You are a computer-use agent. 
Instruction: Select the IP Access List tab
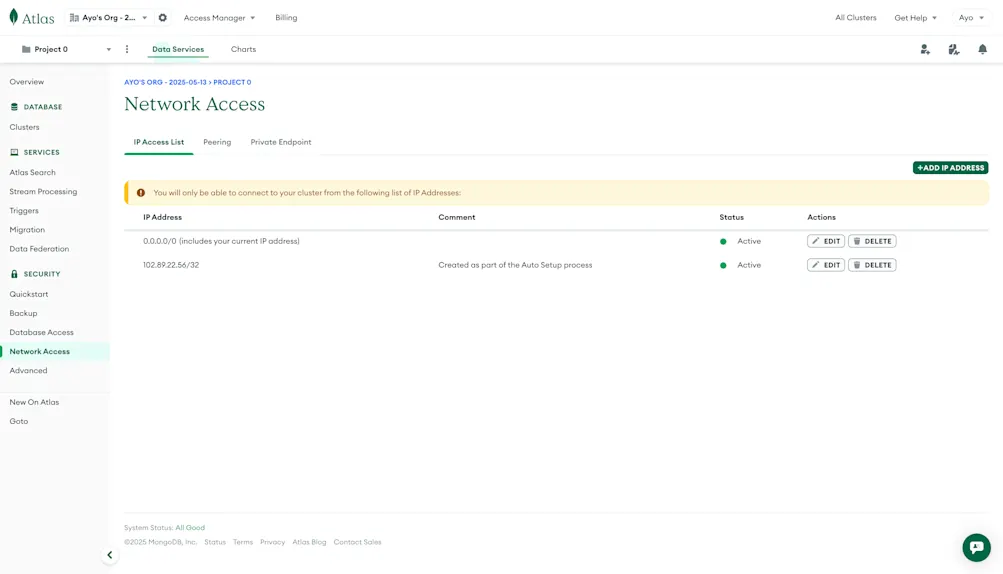159,142
